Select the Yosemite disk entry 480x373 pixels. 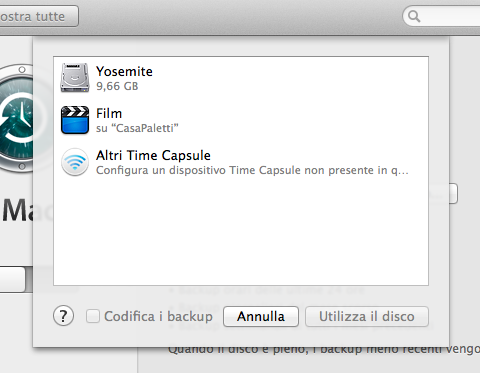coord(241,78)
